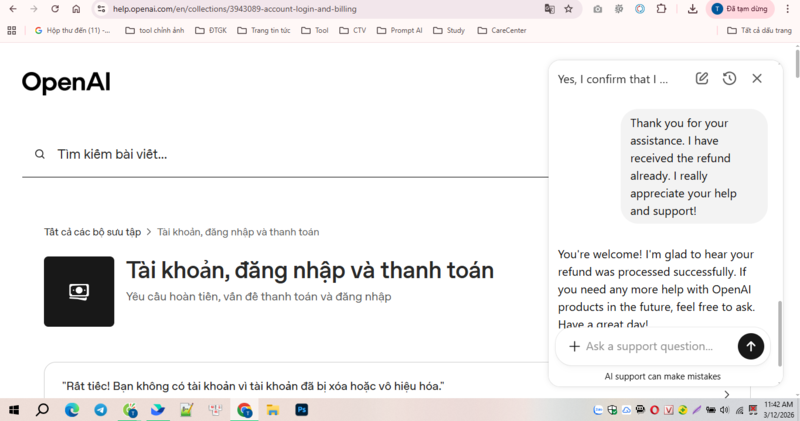Open Photoshop from the taskbar
The height and width of the screenshot is (421, 800).
(302, 410)
